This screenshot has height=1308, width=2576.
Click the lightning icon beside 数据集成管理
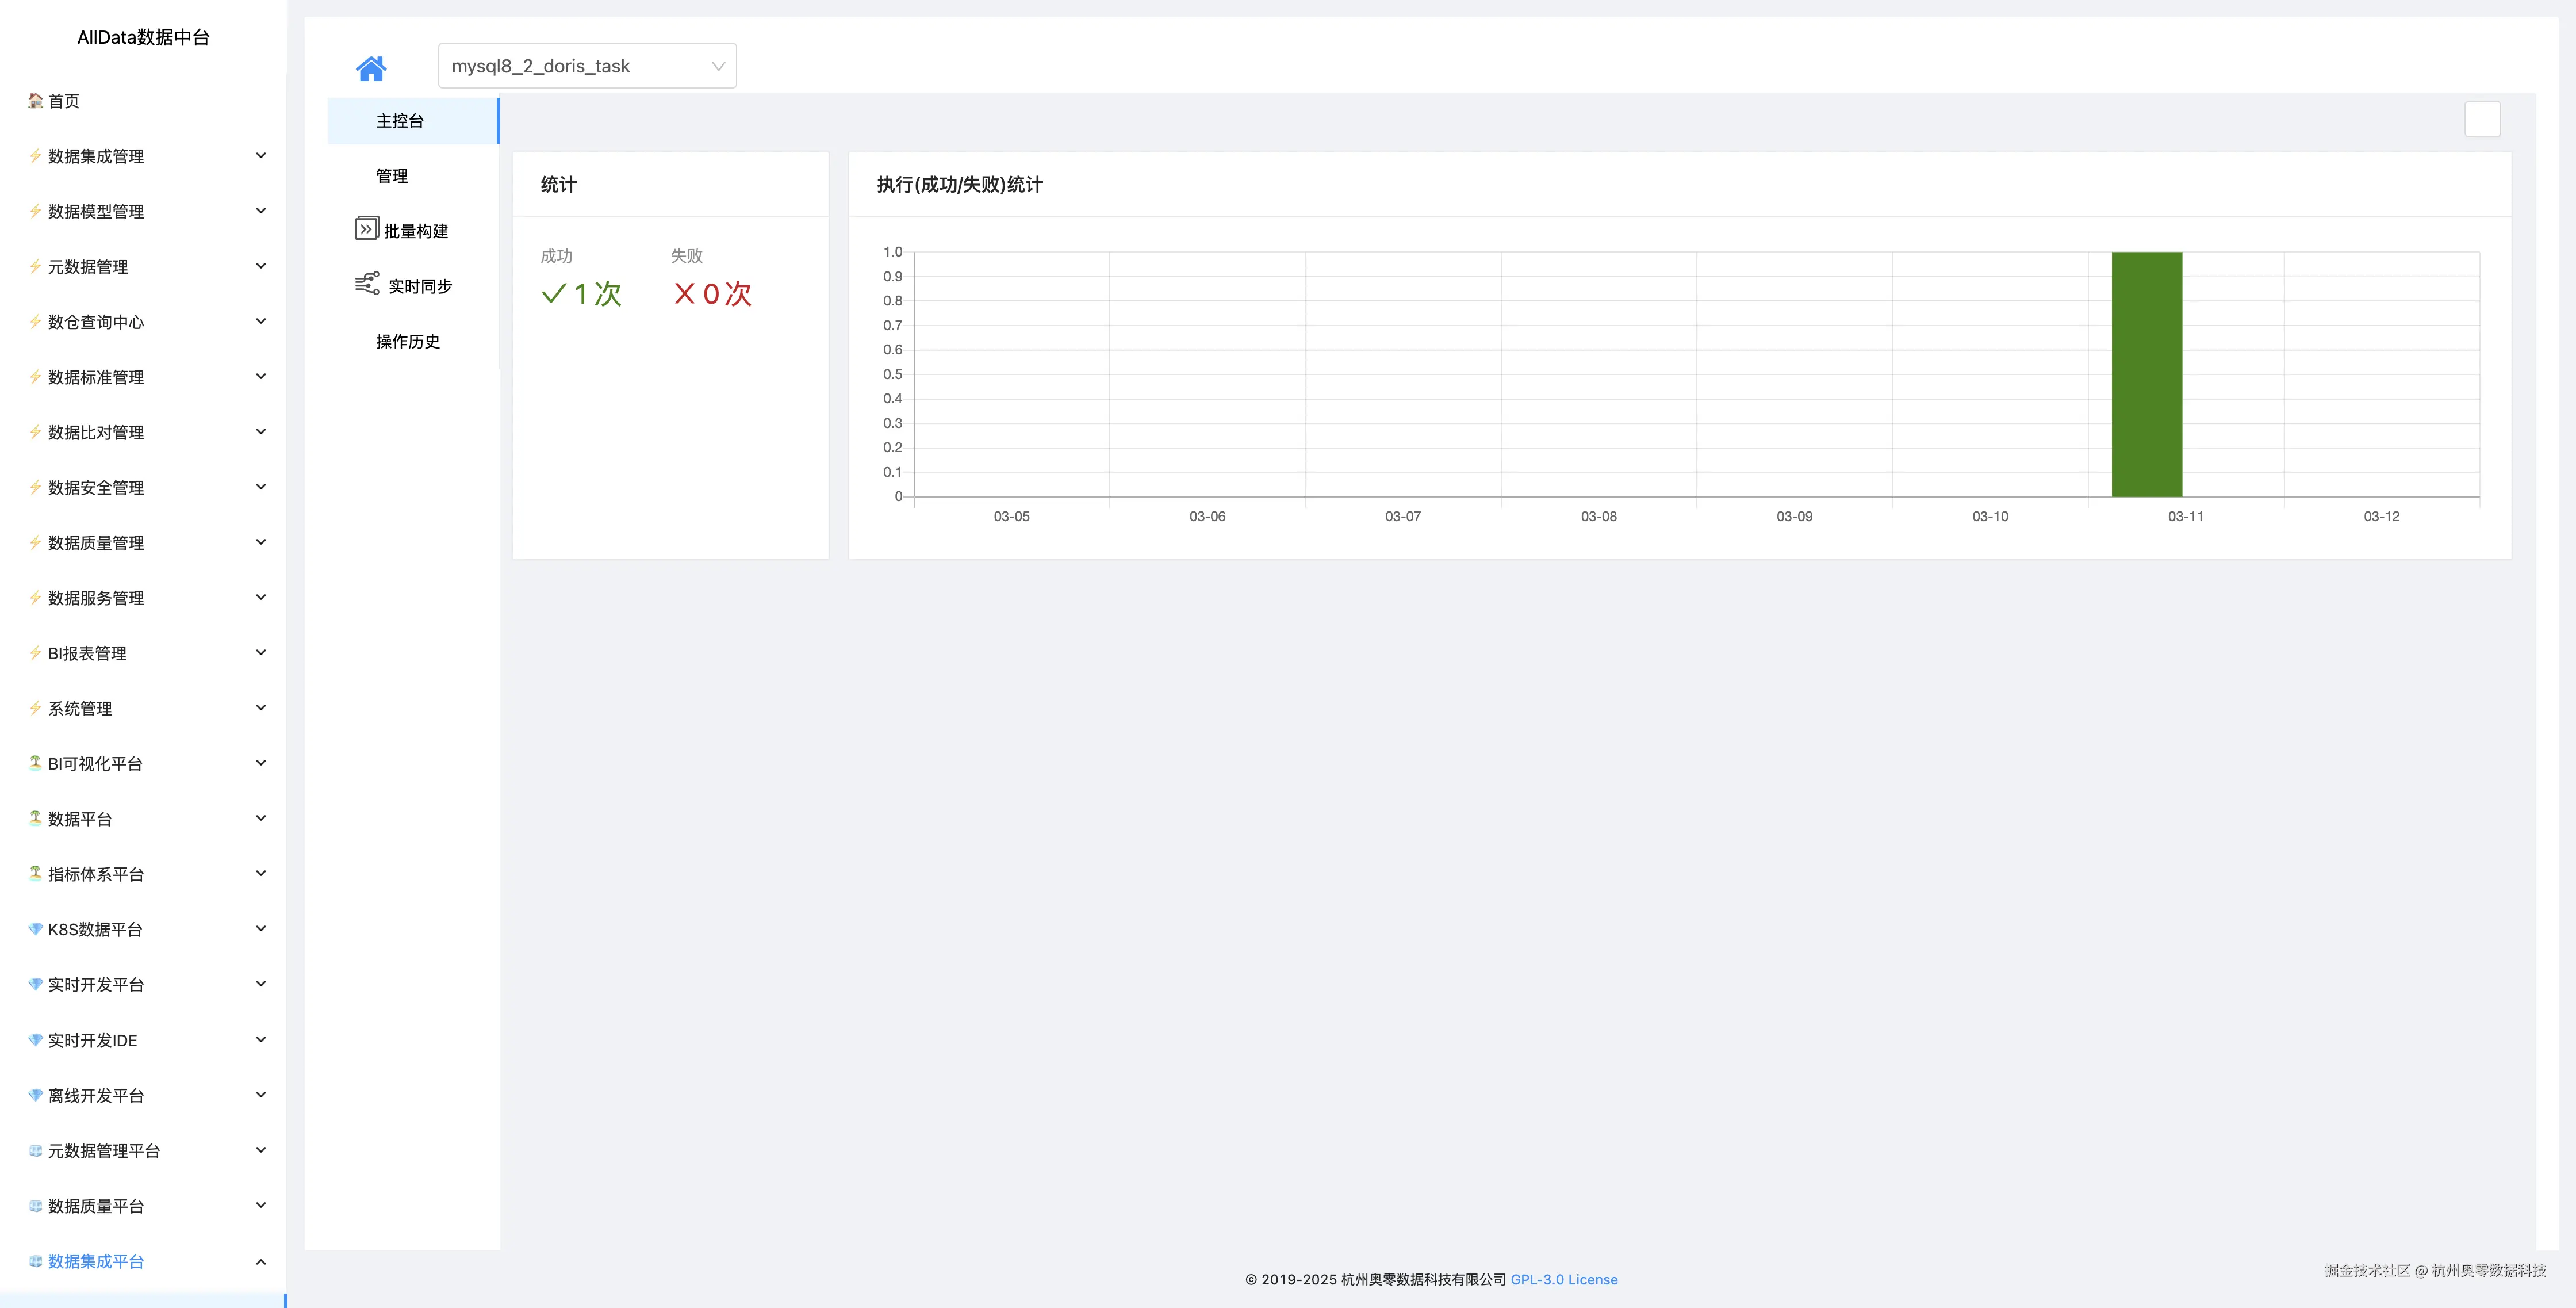(x=35, y=156)
